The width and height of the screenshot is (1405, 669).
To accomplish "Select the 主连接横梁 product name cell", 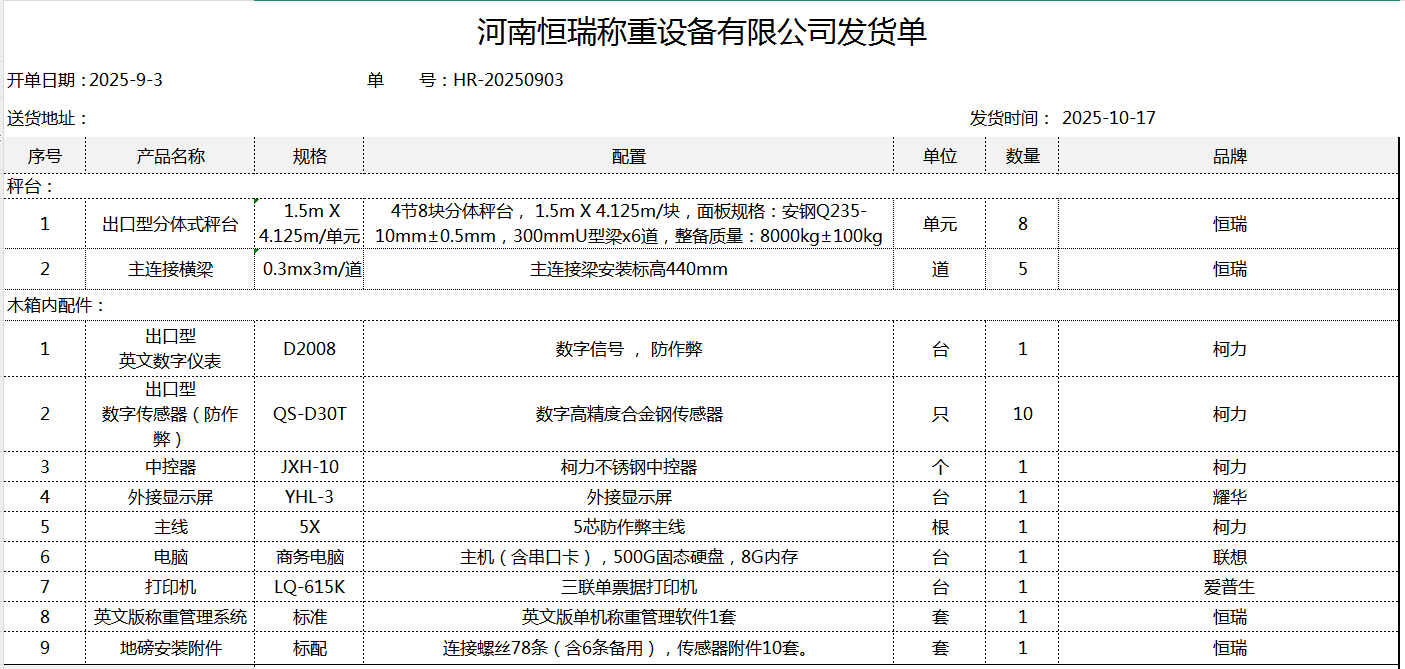I will (170, 269).
